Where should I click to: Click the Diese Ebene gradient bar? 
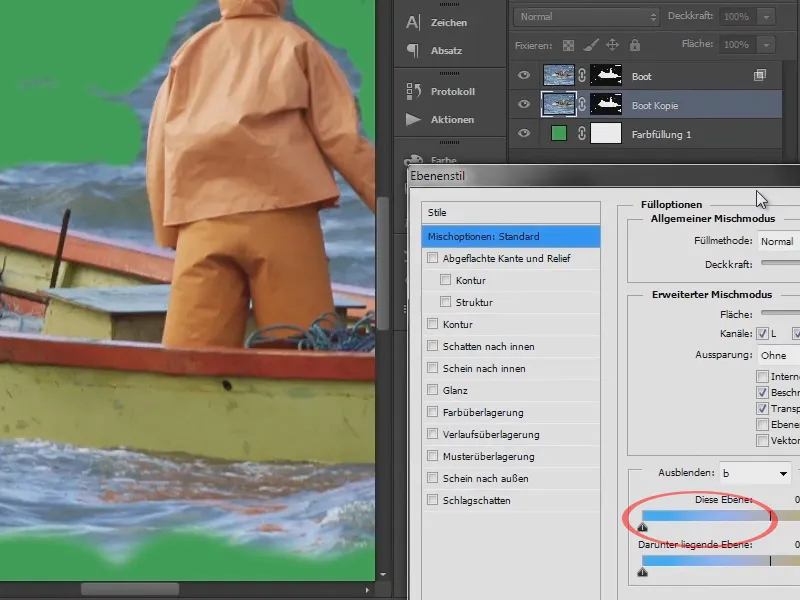tap(720, 516)
